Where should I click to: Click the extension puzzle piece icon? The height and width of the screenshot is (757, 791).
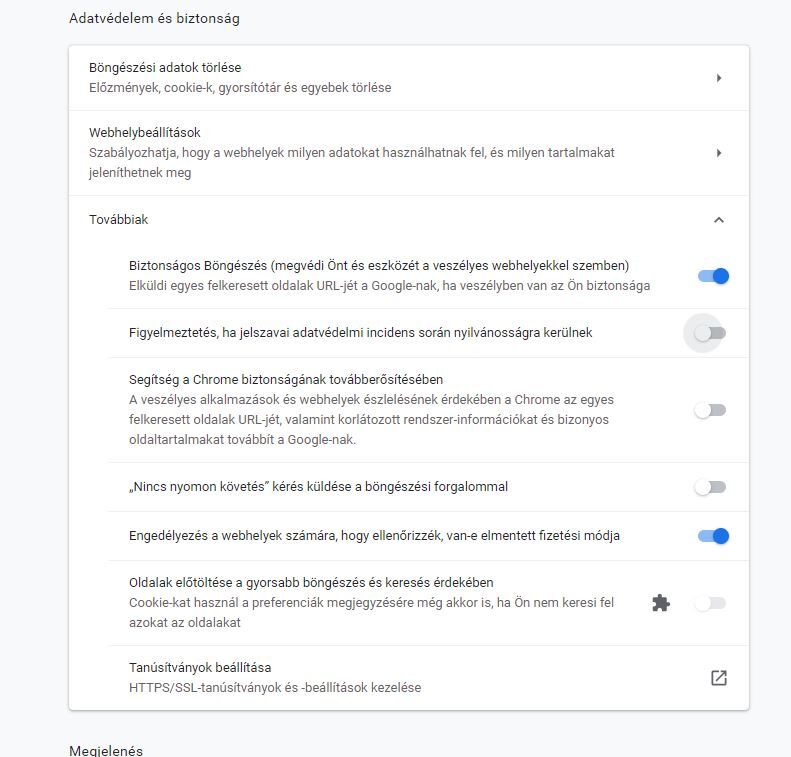660,603
